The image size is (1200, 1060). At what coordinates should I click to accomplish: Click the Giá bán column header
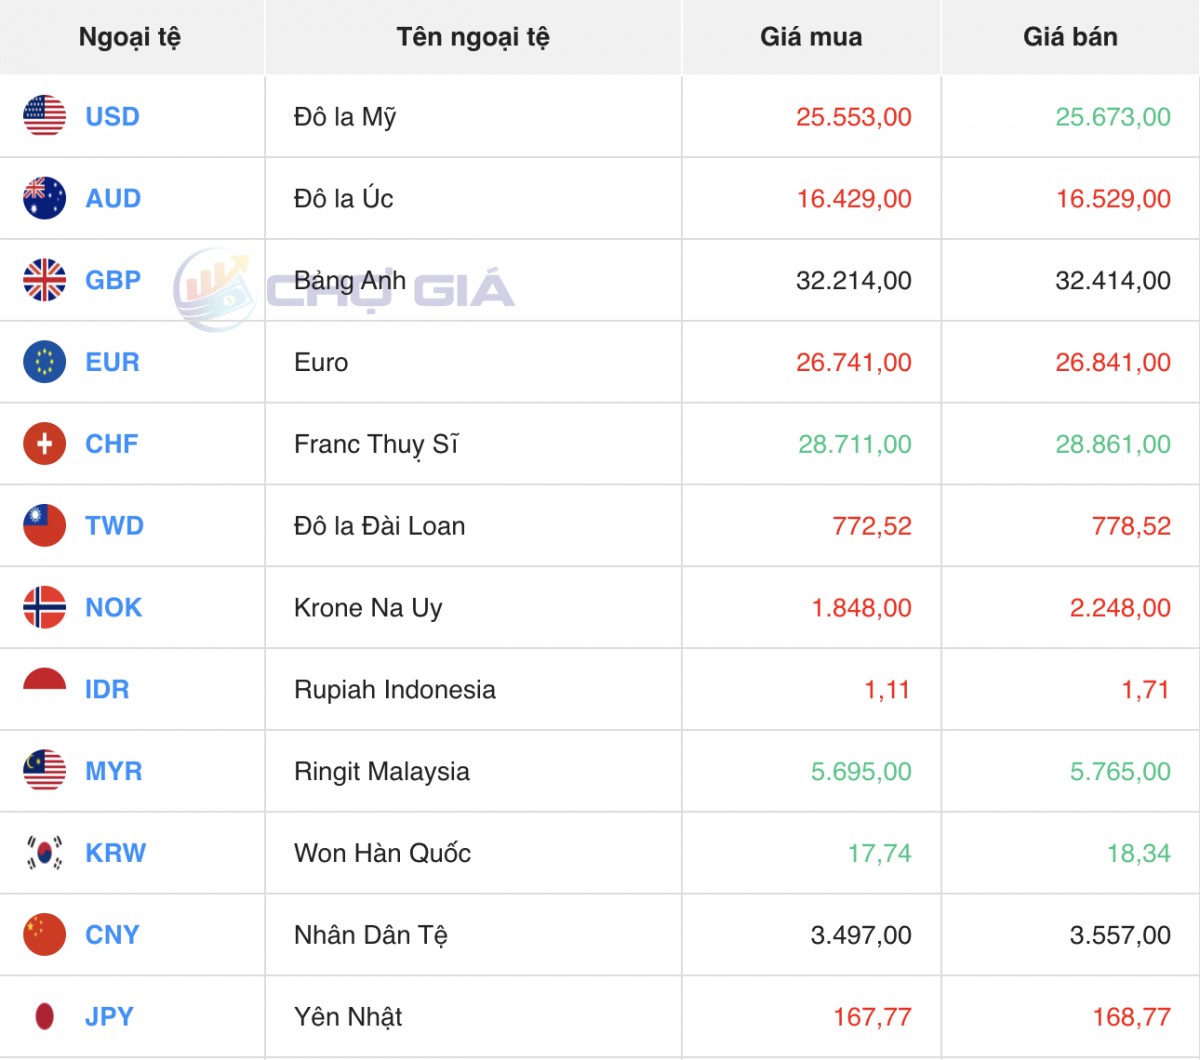1070,37
